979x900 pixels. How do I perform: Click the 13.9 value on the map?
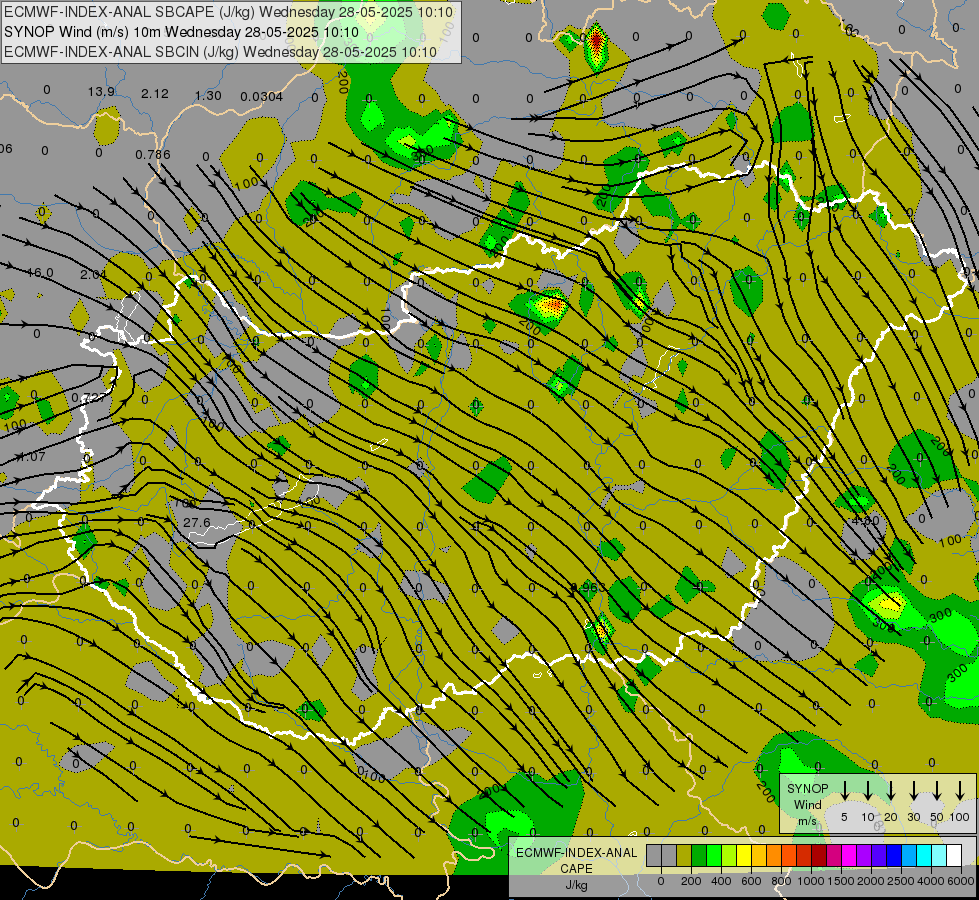[x=101, y=92]
